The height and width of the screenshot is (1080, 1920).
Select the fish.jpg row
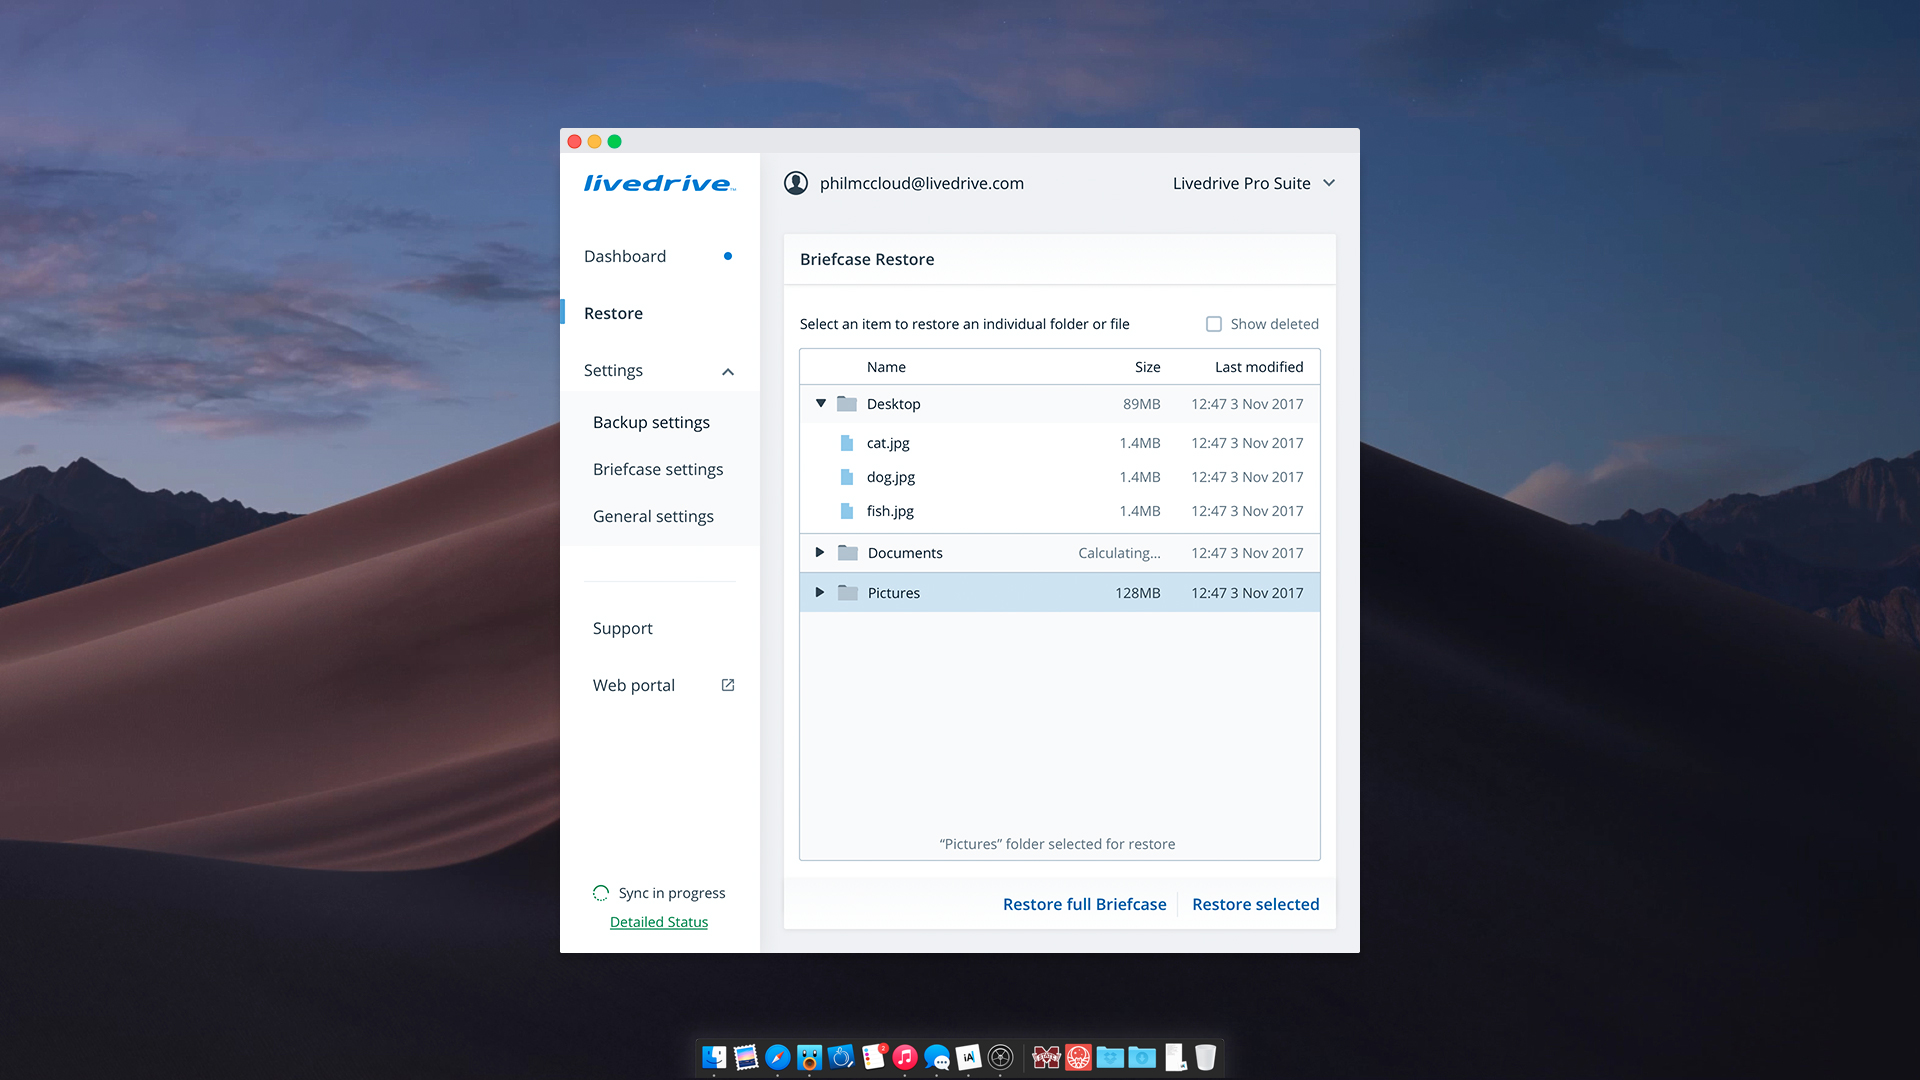tap(1060, 511)
